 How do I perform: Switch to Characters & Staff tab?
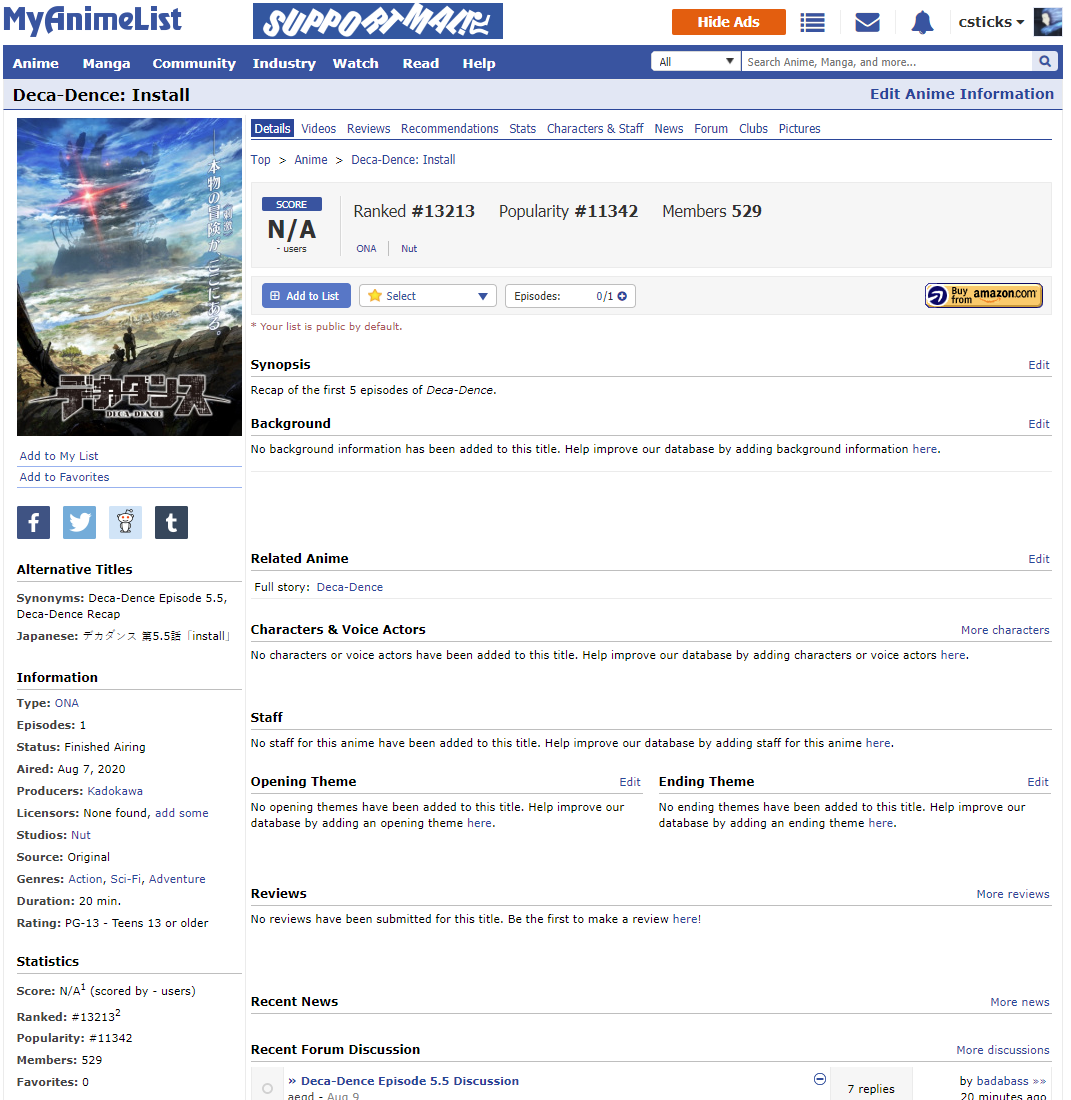[595, 128]
